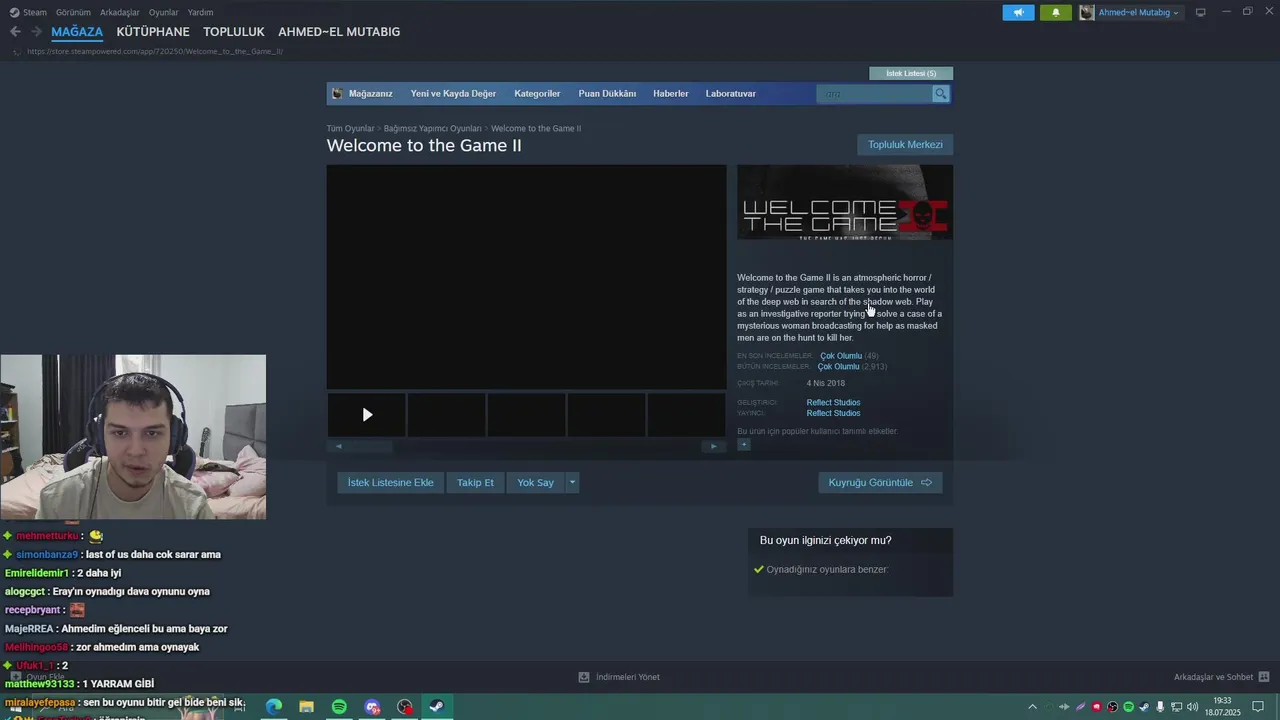Open the AHMED-EL MUTABIG profile tab
The image size is (1280, 720).
[339, 32]
